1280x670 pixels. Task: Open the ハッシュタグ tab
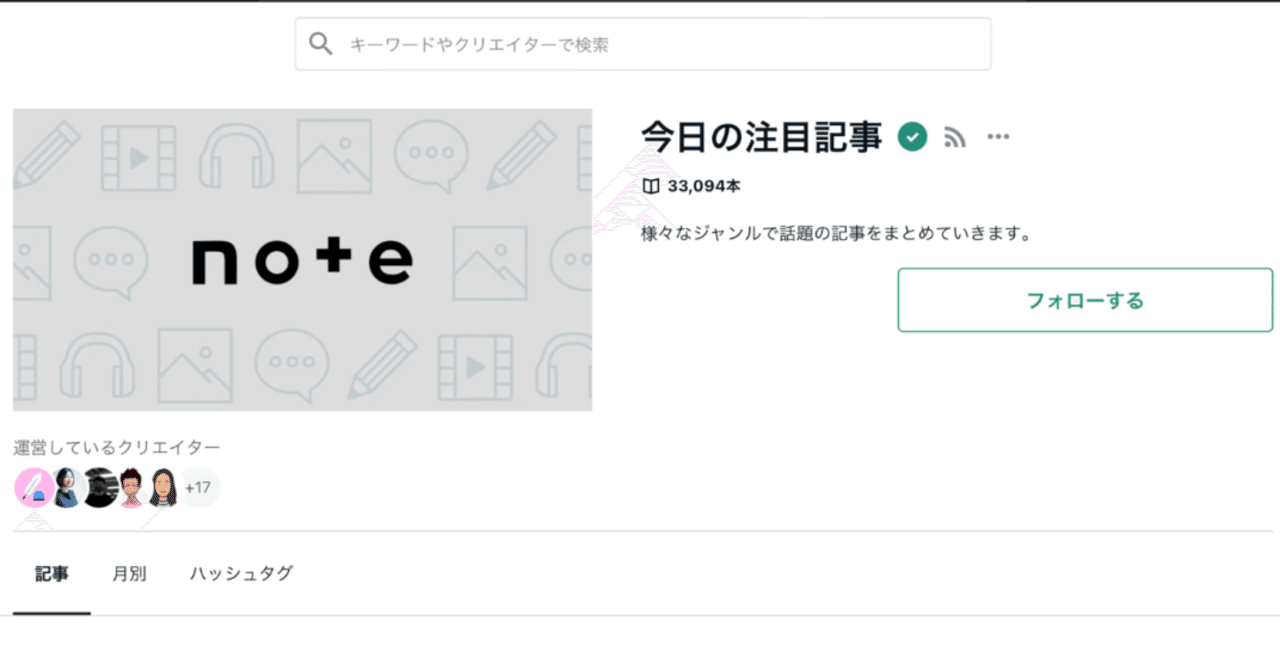(x=240, y=574)
